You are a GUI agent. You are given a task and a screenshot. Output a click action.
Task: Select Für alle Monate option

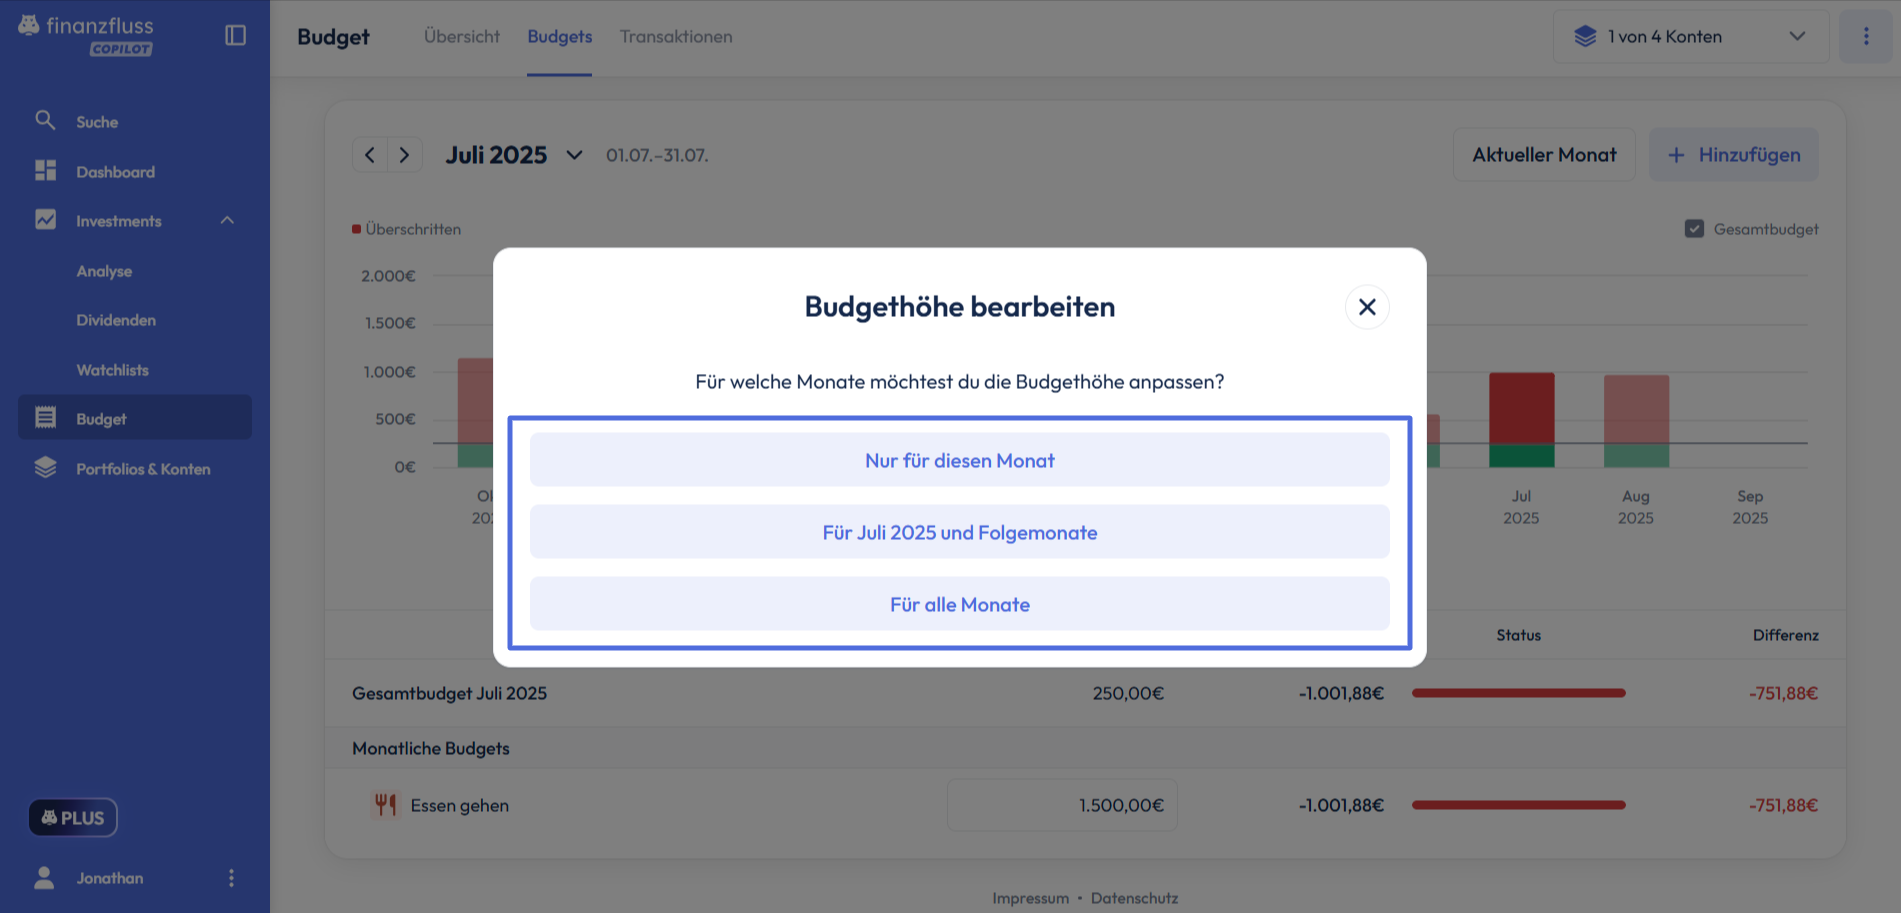click(959, 604)
